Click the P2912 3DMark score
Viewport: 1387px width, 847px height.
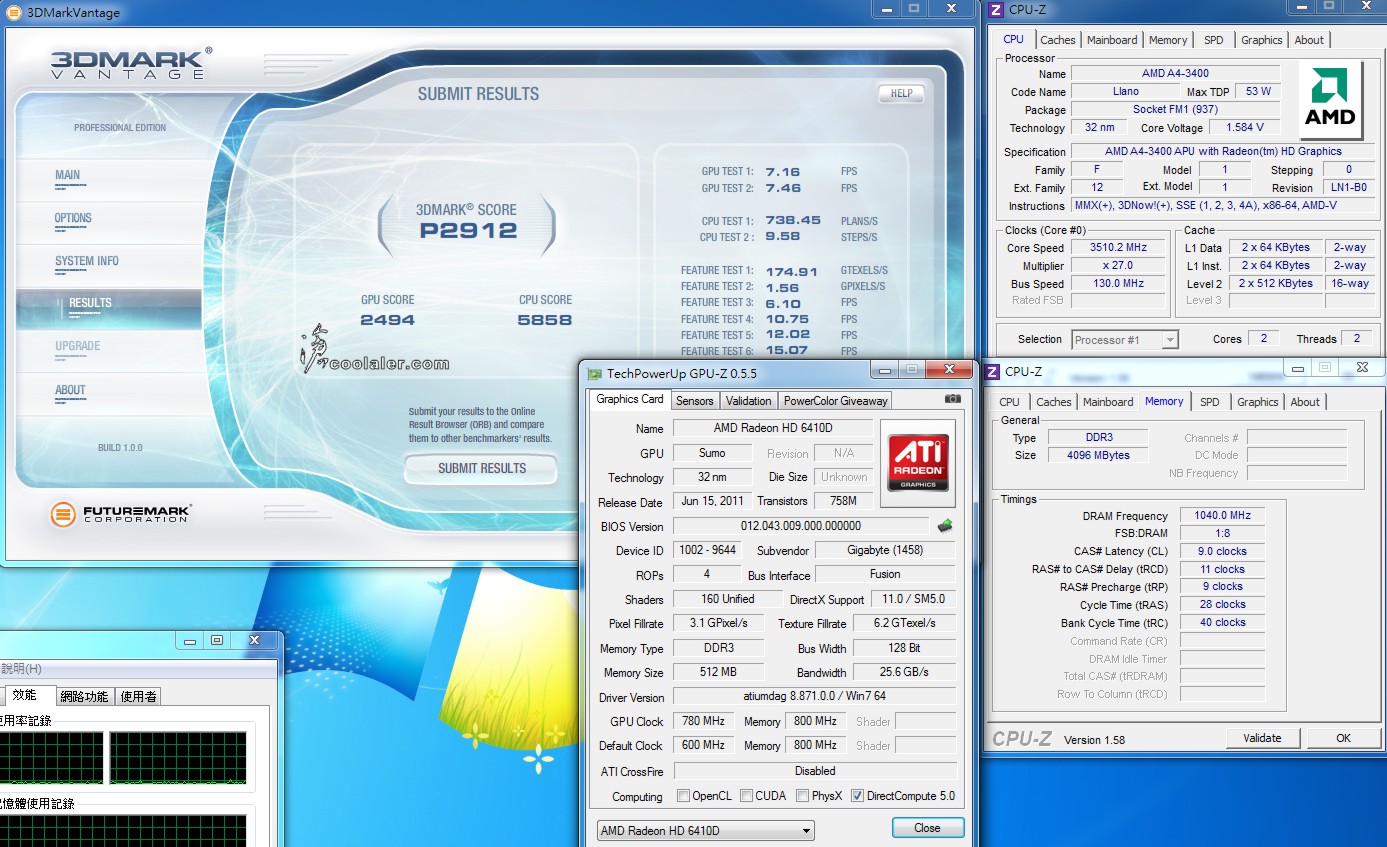coord(468,231)
